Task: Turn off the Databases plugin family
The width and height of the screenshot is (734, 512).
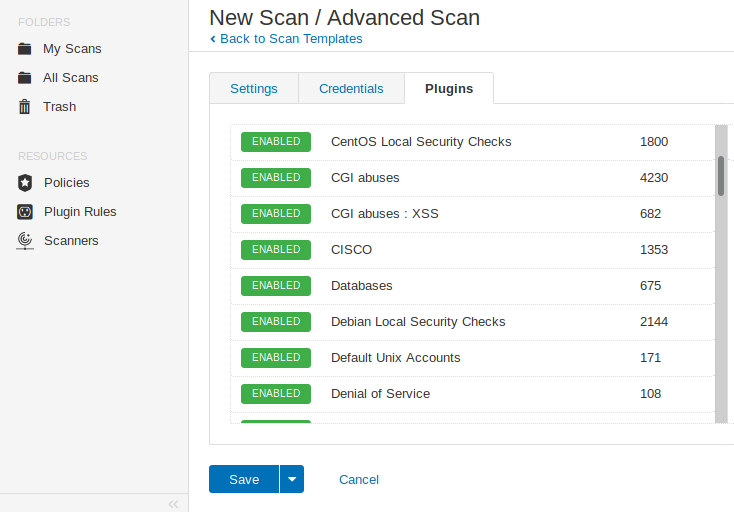Action: [x=276, y=286]
